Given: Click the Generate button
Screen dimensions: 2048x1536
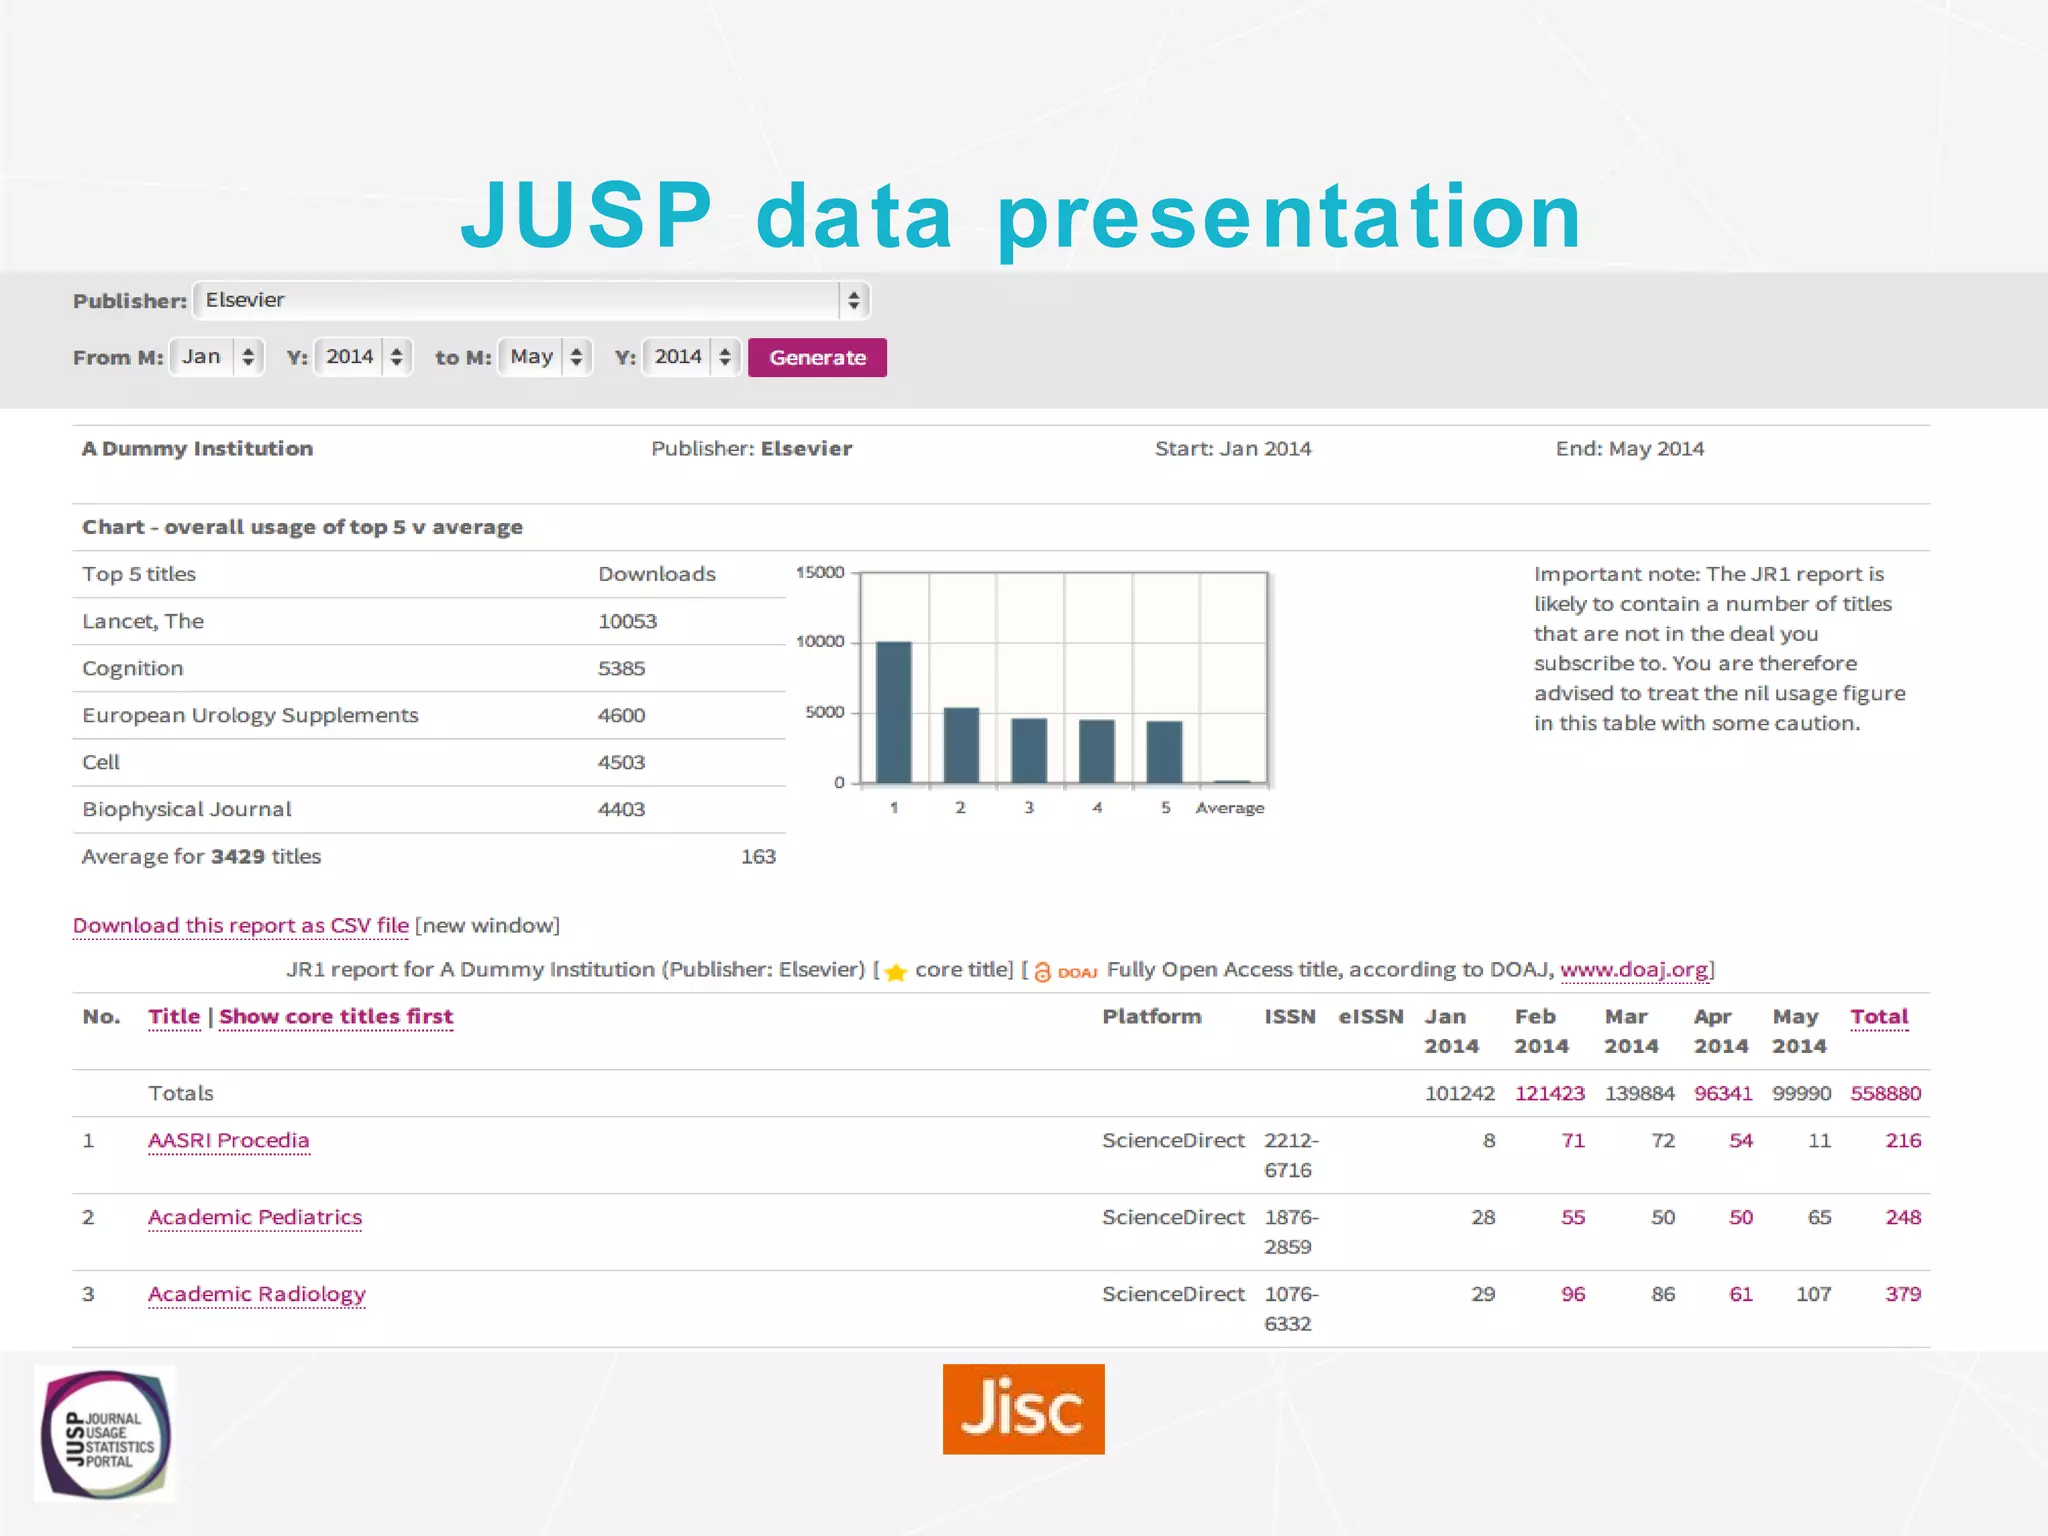Looking at the screenshot, I should pos(817,358).
